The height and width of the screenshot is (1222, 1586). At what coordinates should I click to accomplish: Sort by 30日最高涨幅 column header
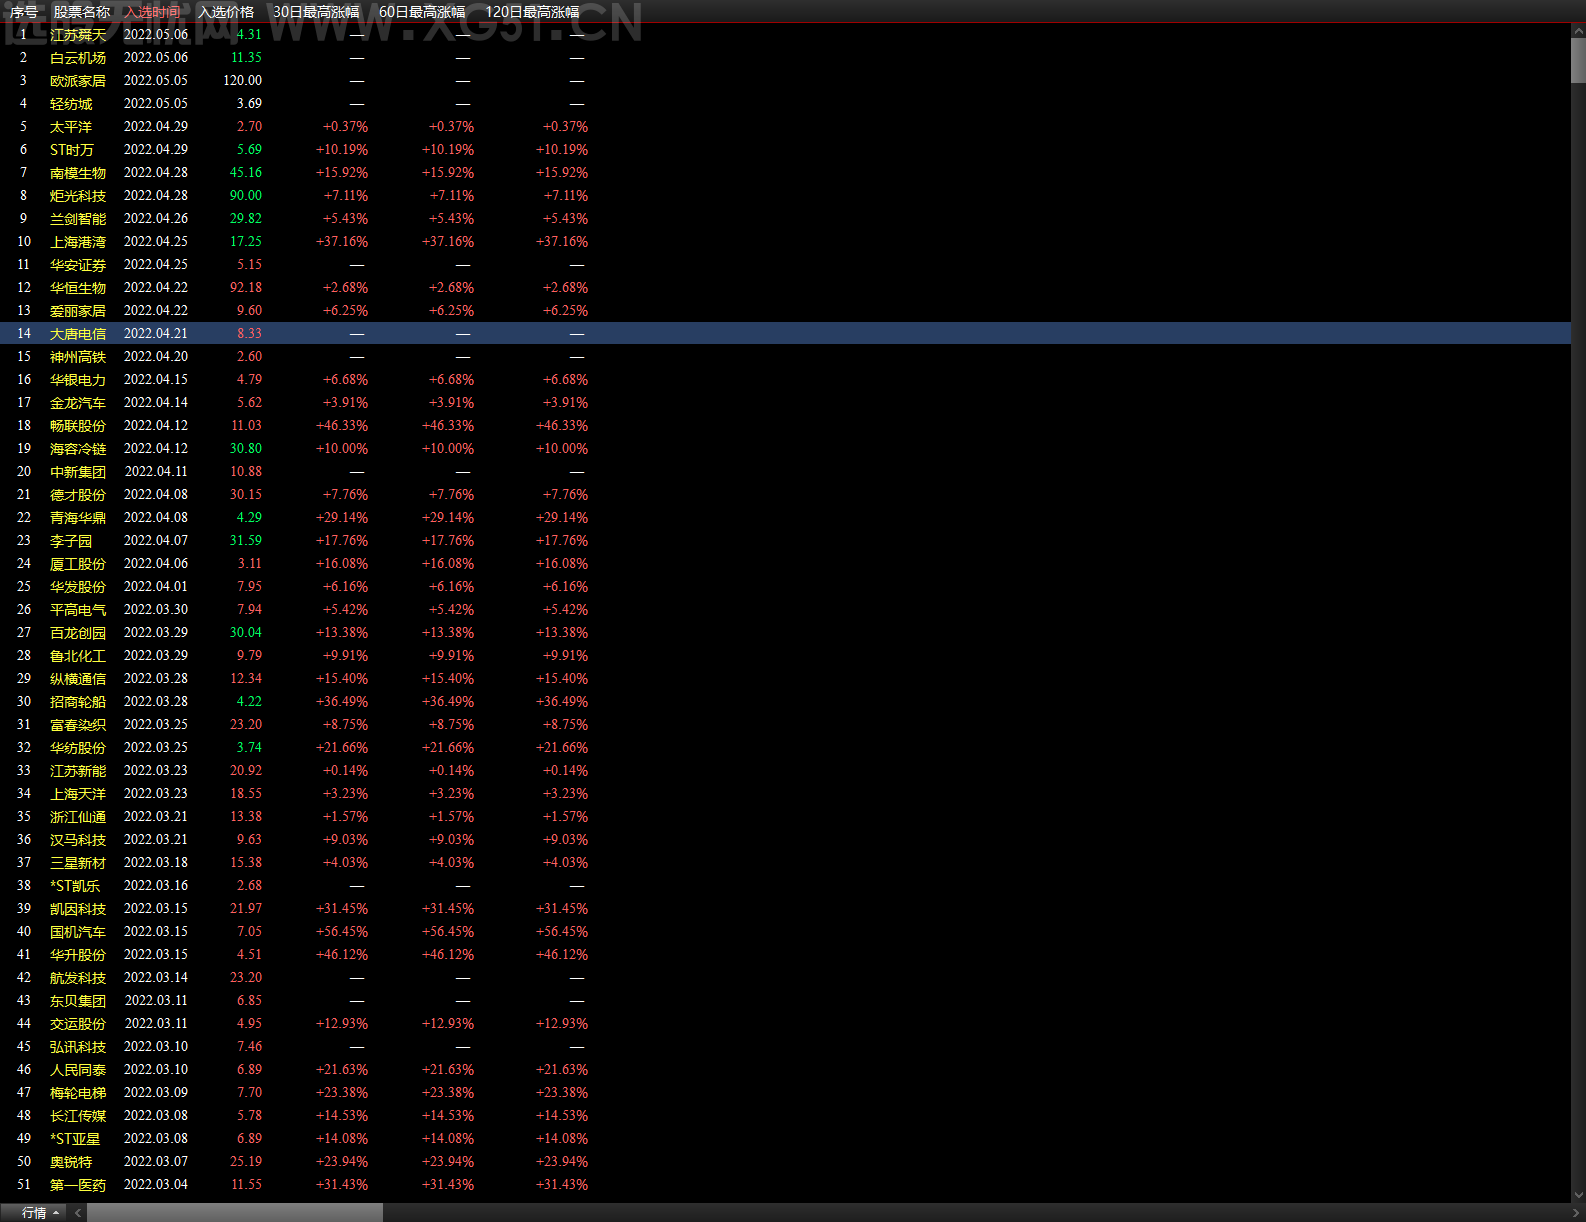(x=316, y=12)
